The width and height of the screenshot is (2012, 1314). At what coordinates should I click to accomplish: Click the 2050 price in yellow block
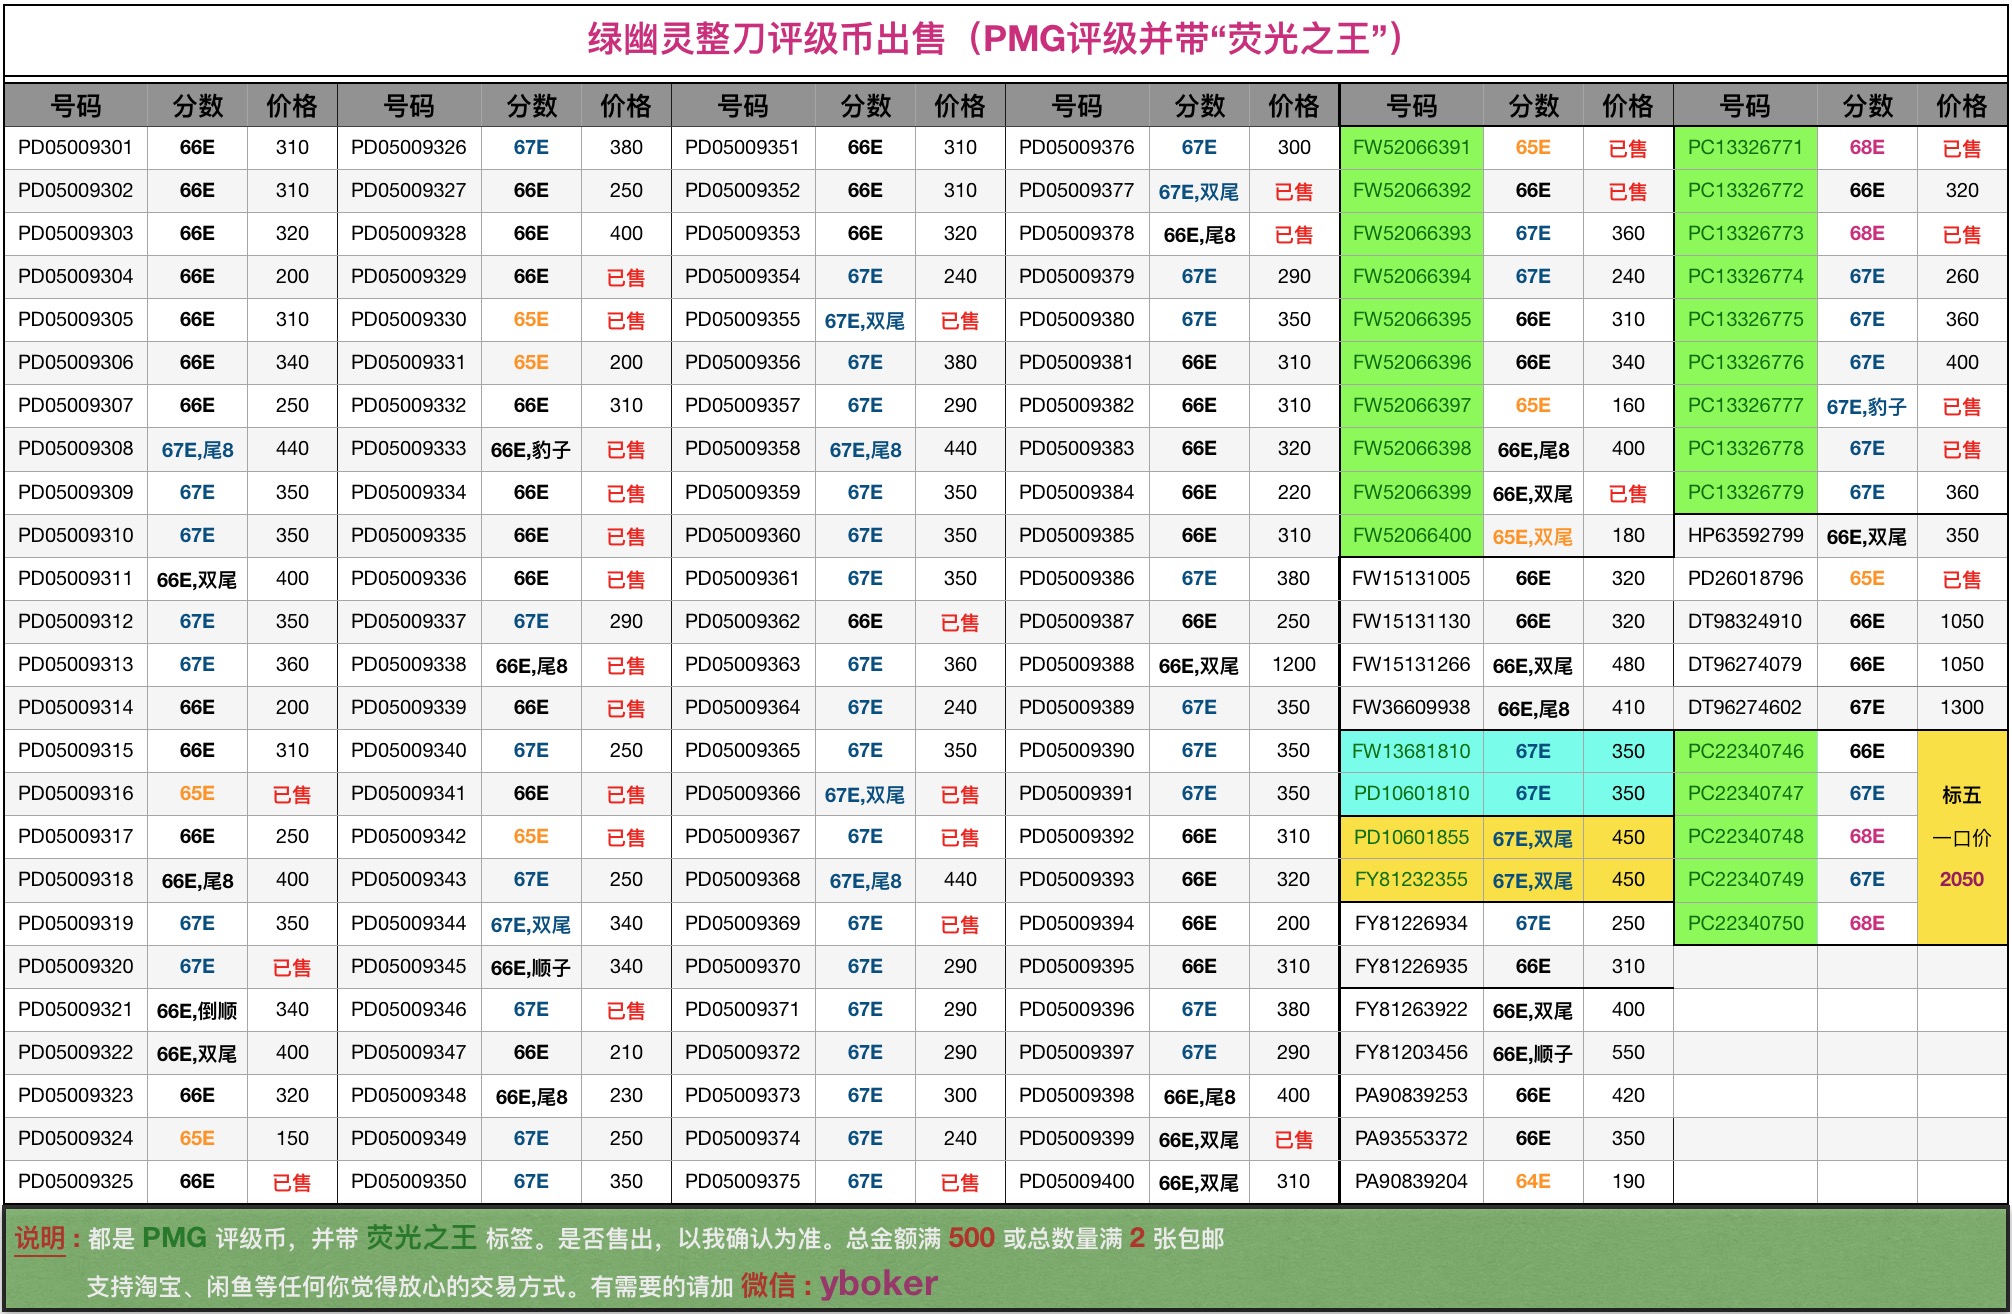[1961, 879]
